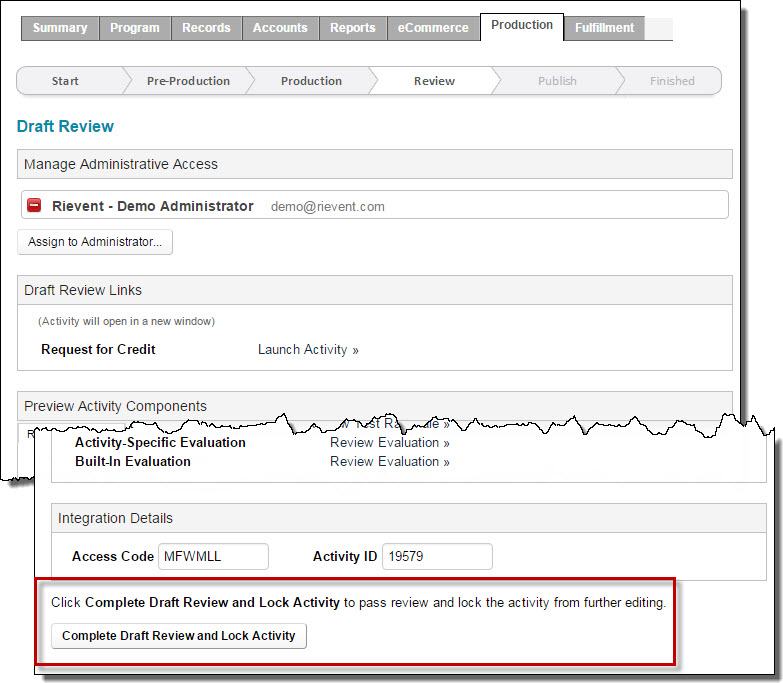Switch to the Fulfillment tab
Screen dimensions: 783x683
coord(604,28)
